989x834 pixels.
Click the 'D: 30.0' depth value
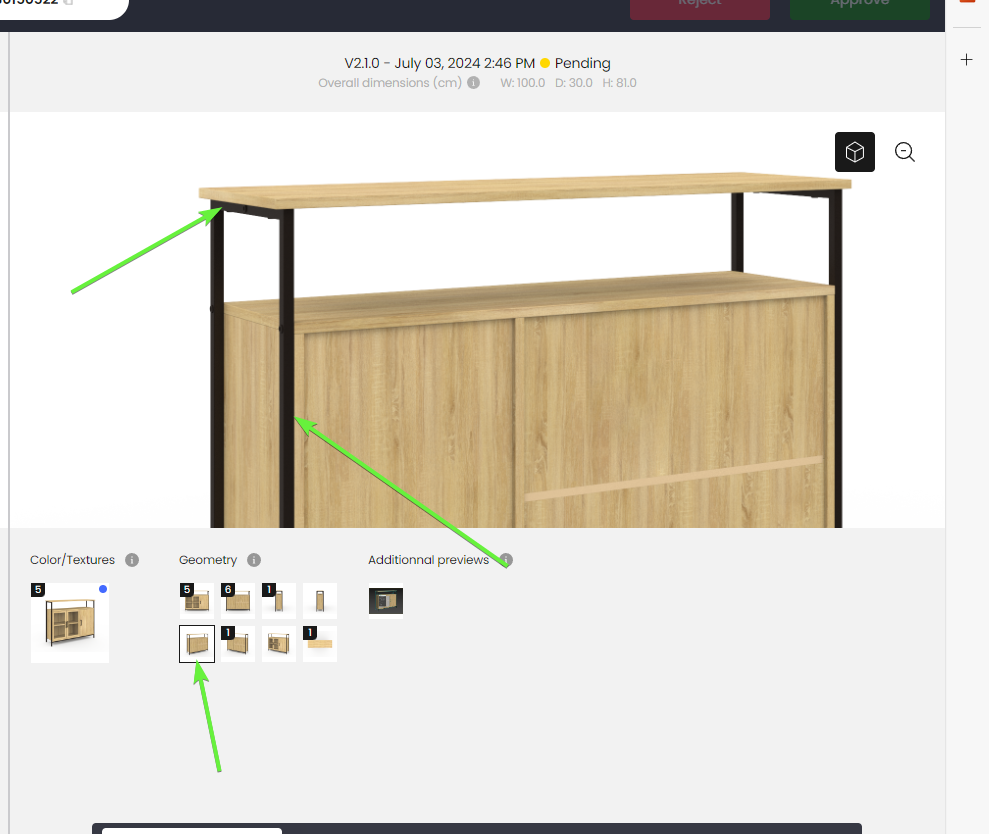[574, 83]
